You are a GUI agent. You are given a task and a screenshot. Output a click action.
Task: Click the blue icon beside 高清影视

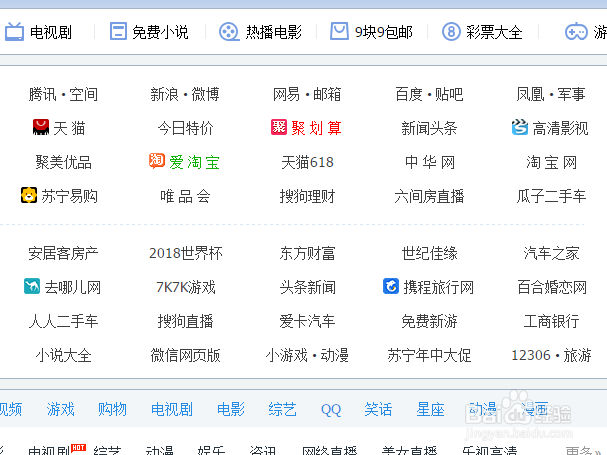click(520, 127)
